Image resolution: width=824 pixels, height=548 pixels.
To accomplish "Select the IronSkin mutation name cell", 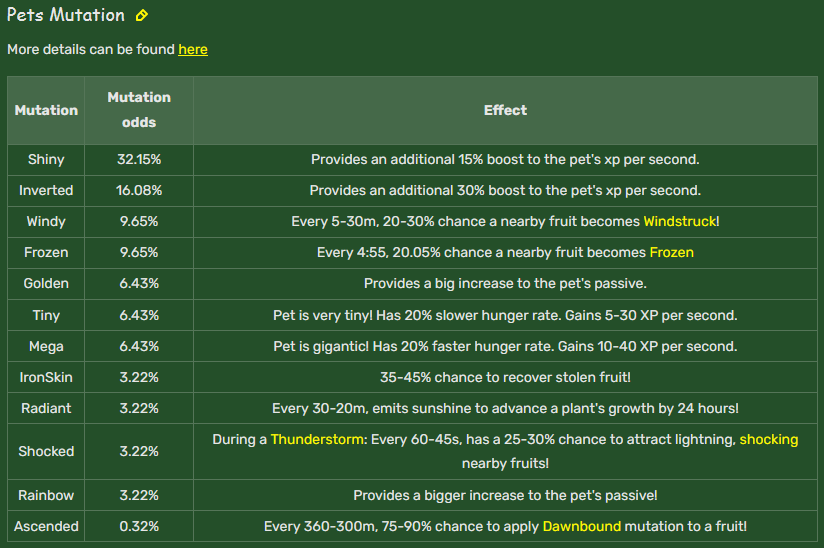I will click(46, 377).
